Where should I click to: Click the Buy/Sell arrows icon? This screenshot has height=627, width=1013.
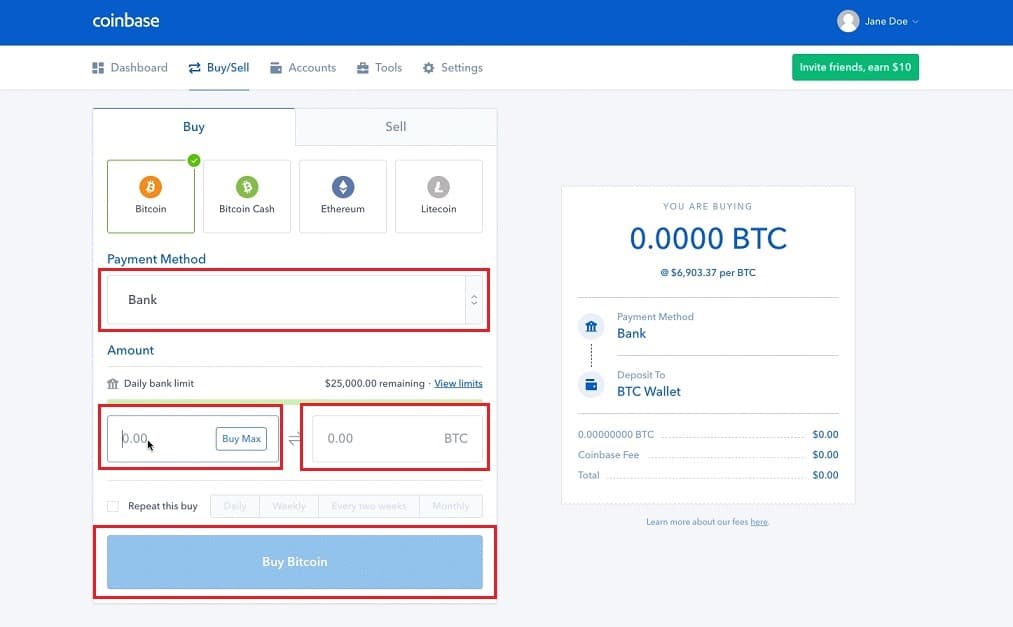click(194, 68)
